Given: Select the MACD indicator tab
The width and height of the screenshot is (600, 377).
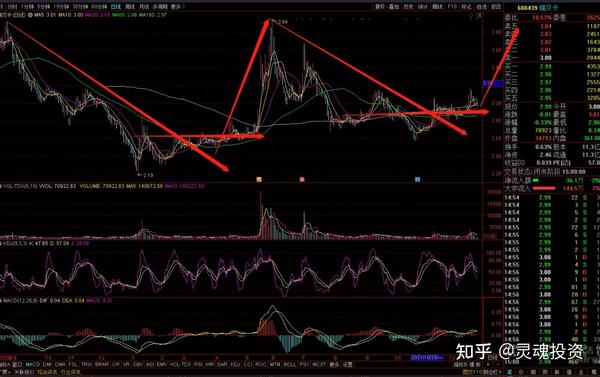Looking at the screenshot, I should 33,364.
